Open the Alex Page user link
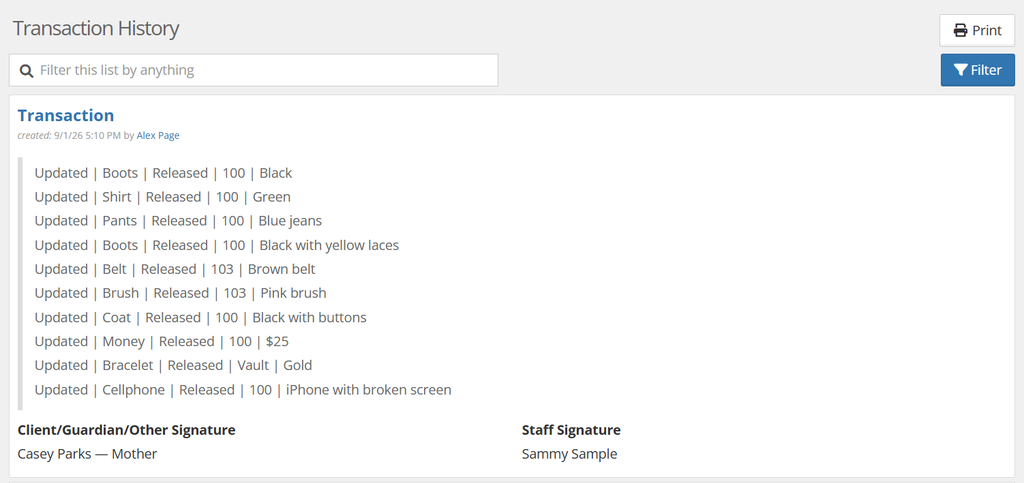 click(158, 136)
